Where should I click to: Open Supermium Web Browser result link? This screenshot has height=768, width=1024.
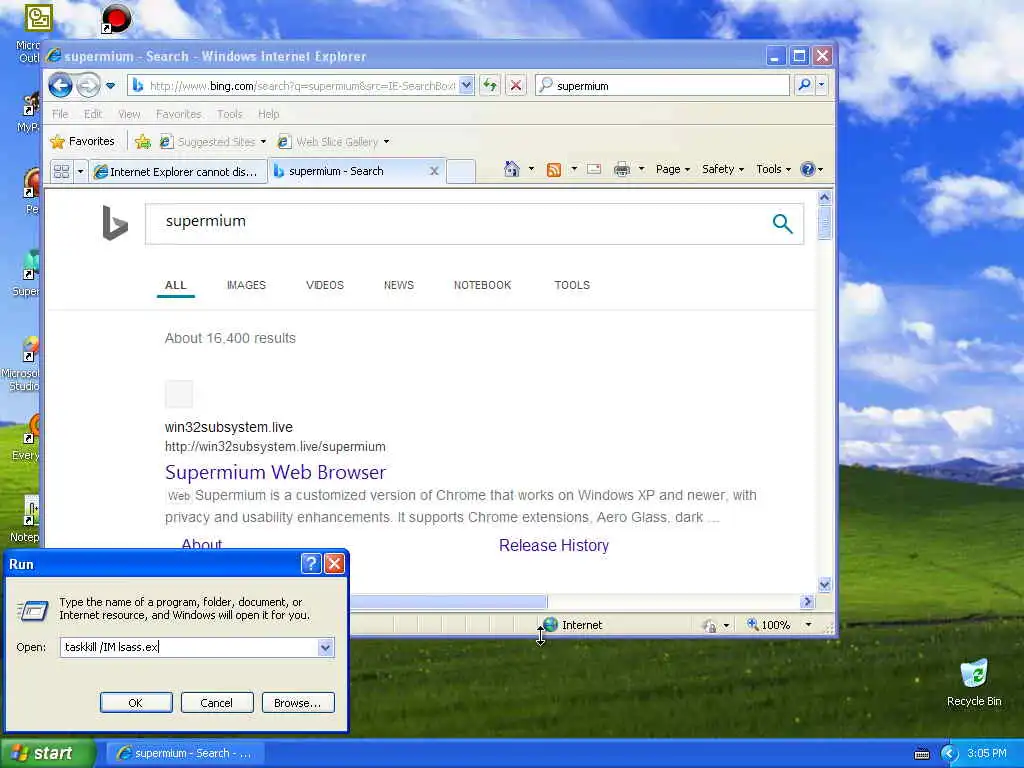coord(276,472)
